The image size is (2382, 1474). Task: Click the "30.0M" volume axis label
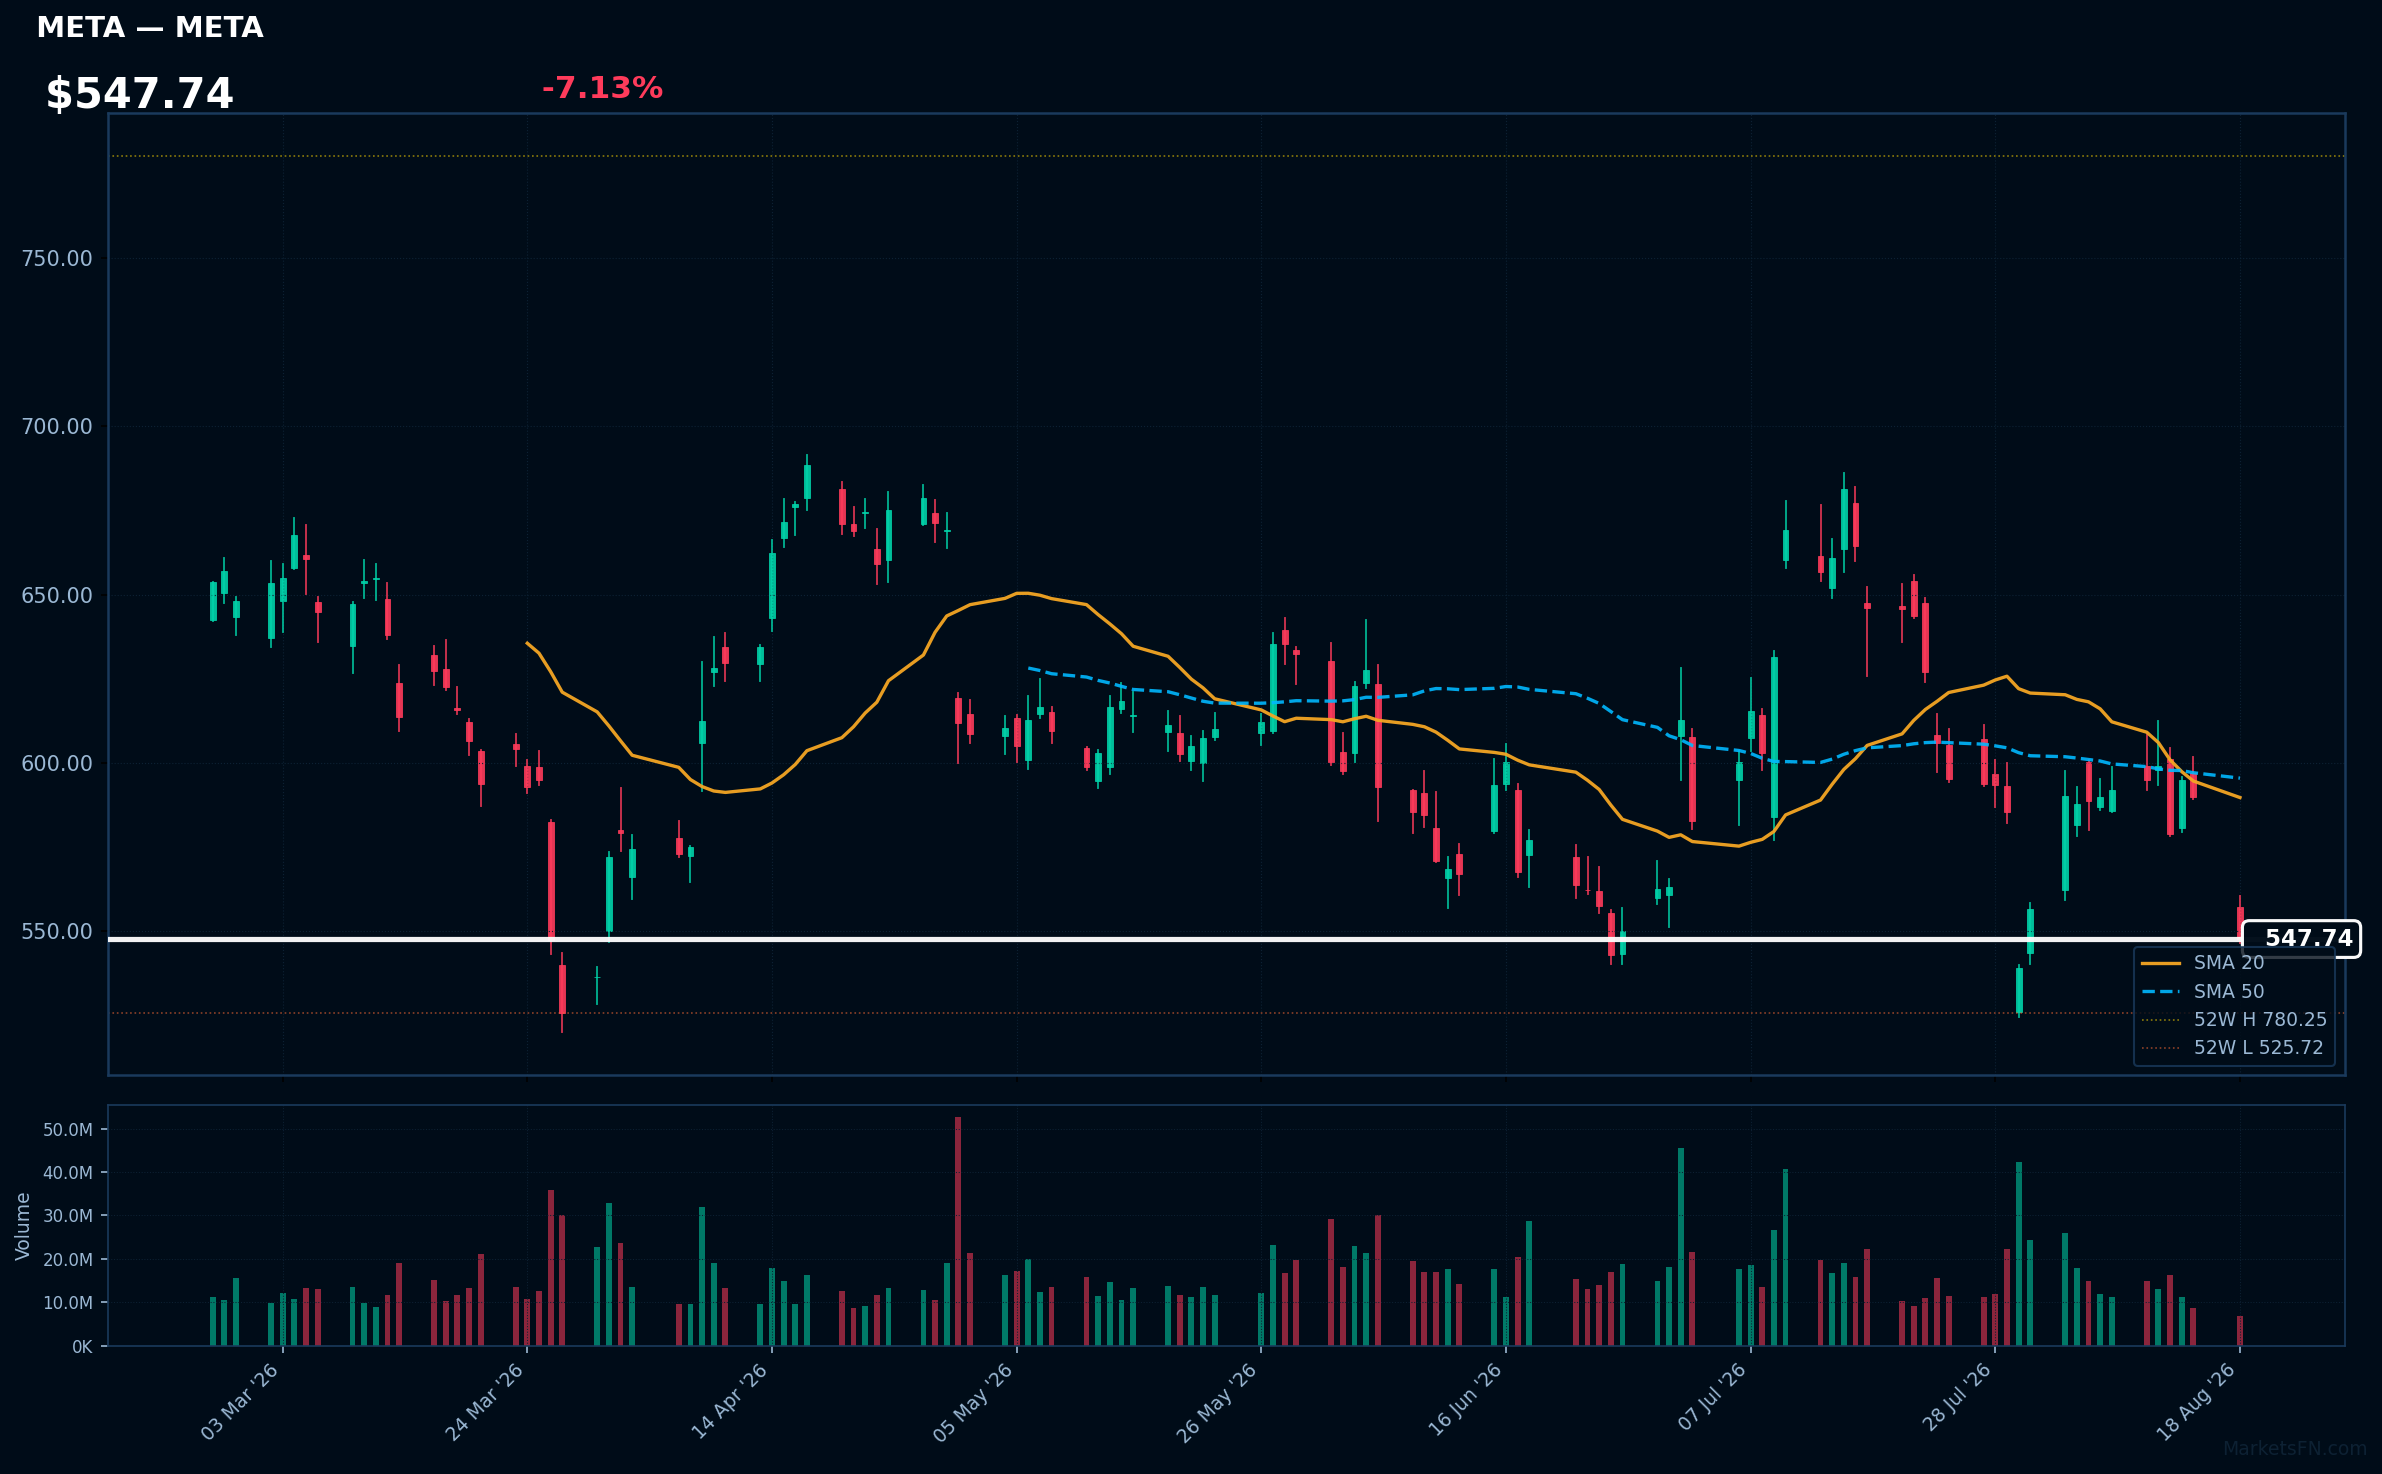coord(68,1216)
